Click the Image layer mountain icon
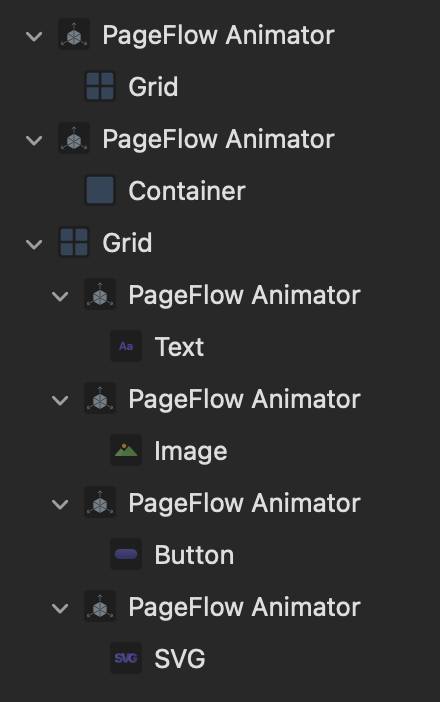This screenshot has height=702, width=440. point(126,450)
